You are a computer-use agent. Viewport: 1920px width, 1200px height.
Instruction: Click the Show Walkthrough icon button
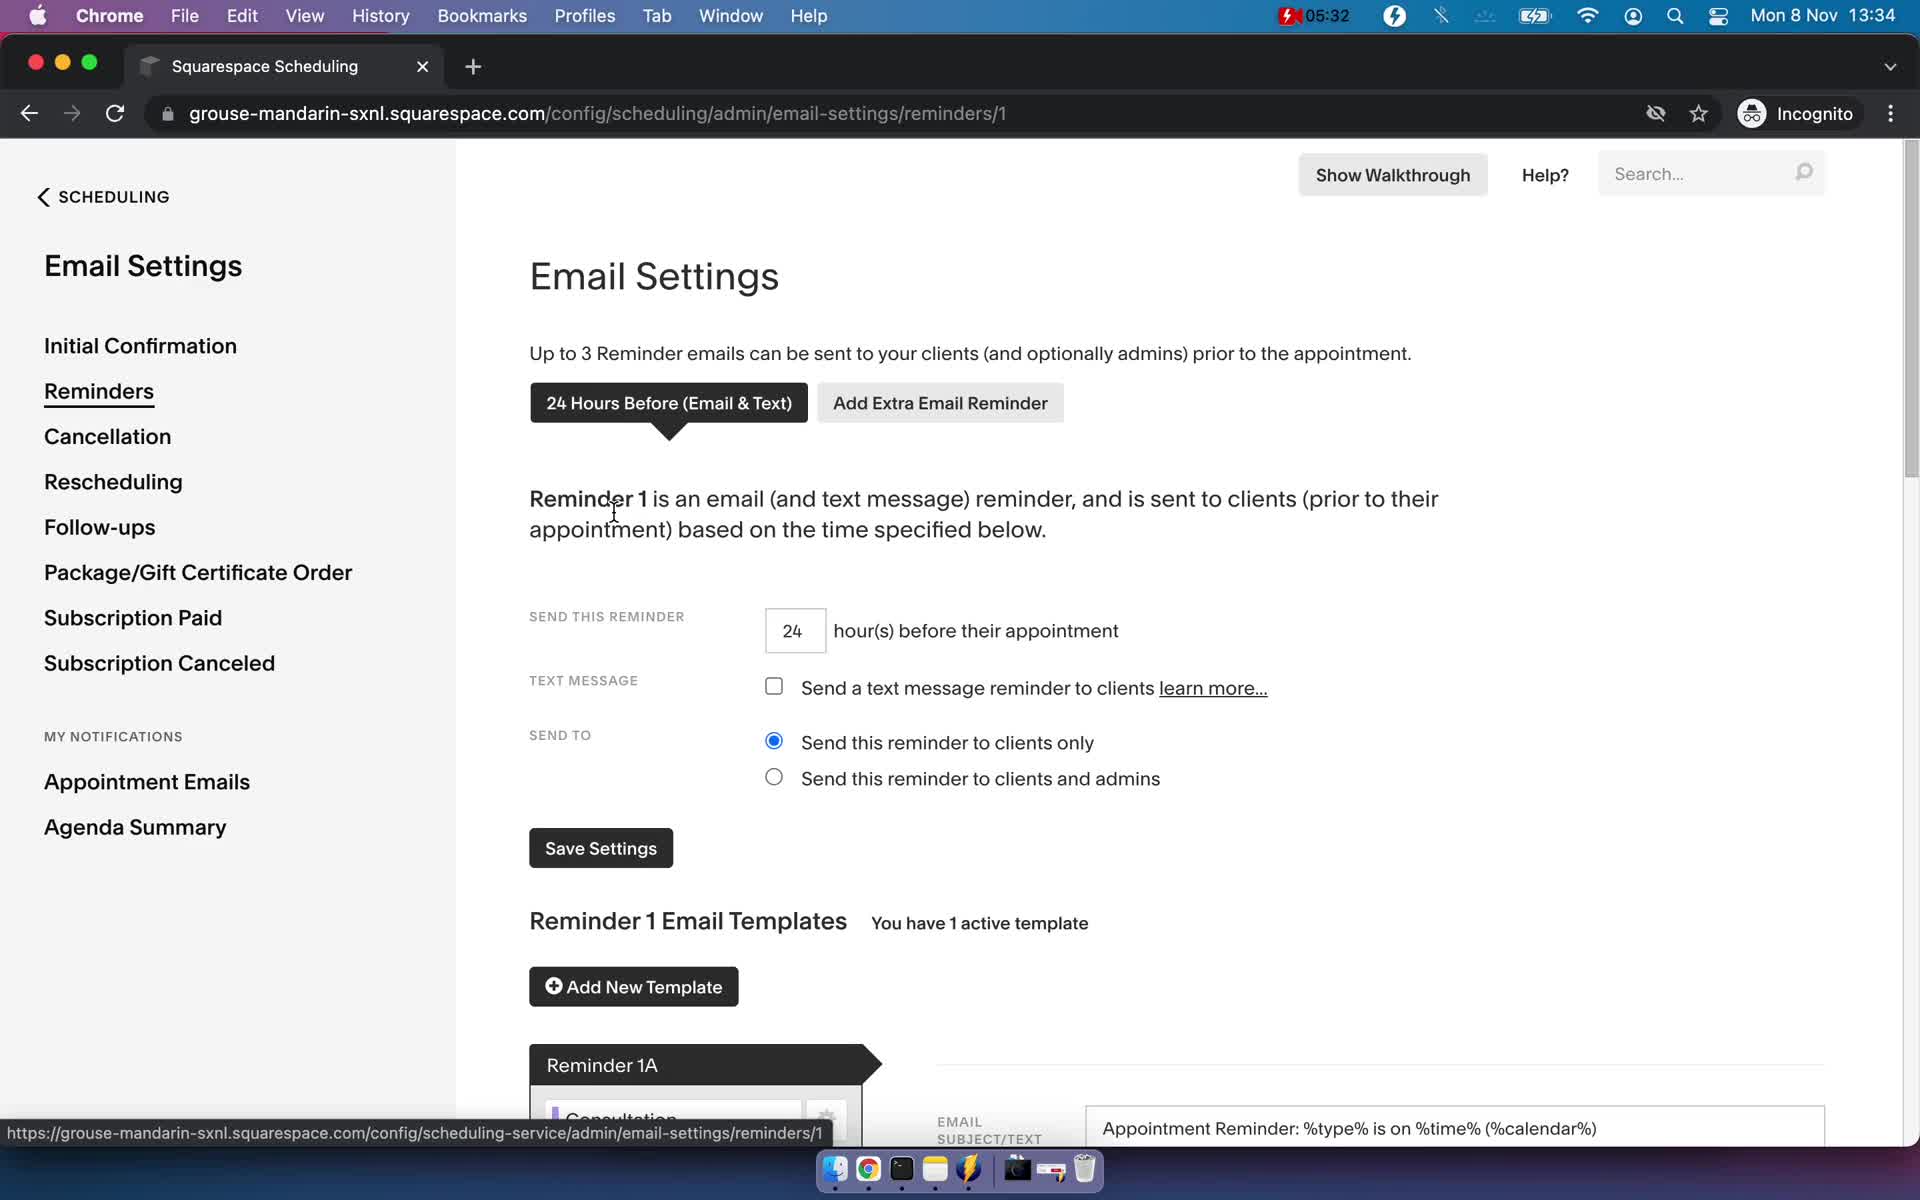(1392, 174)
